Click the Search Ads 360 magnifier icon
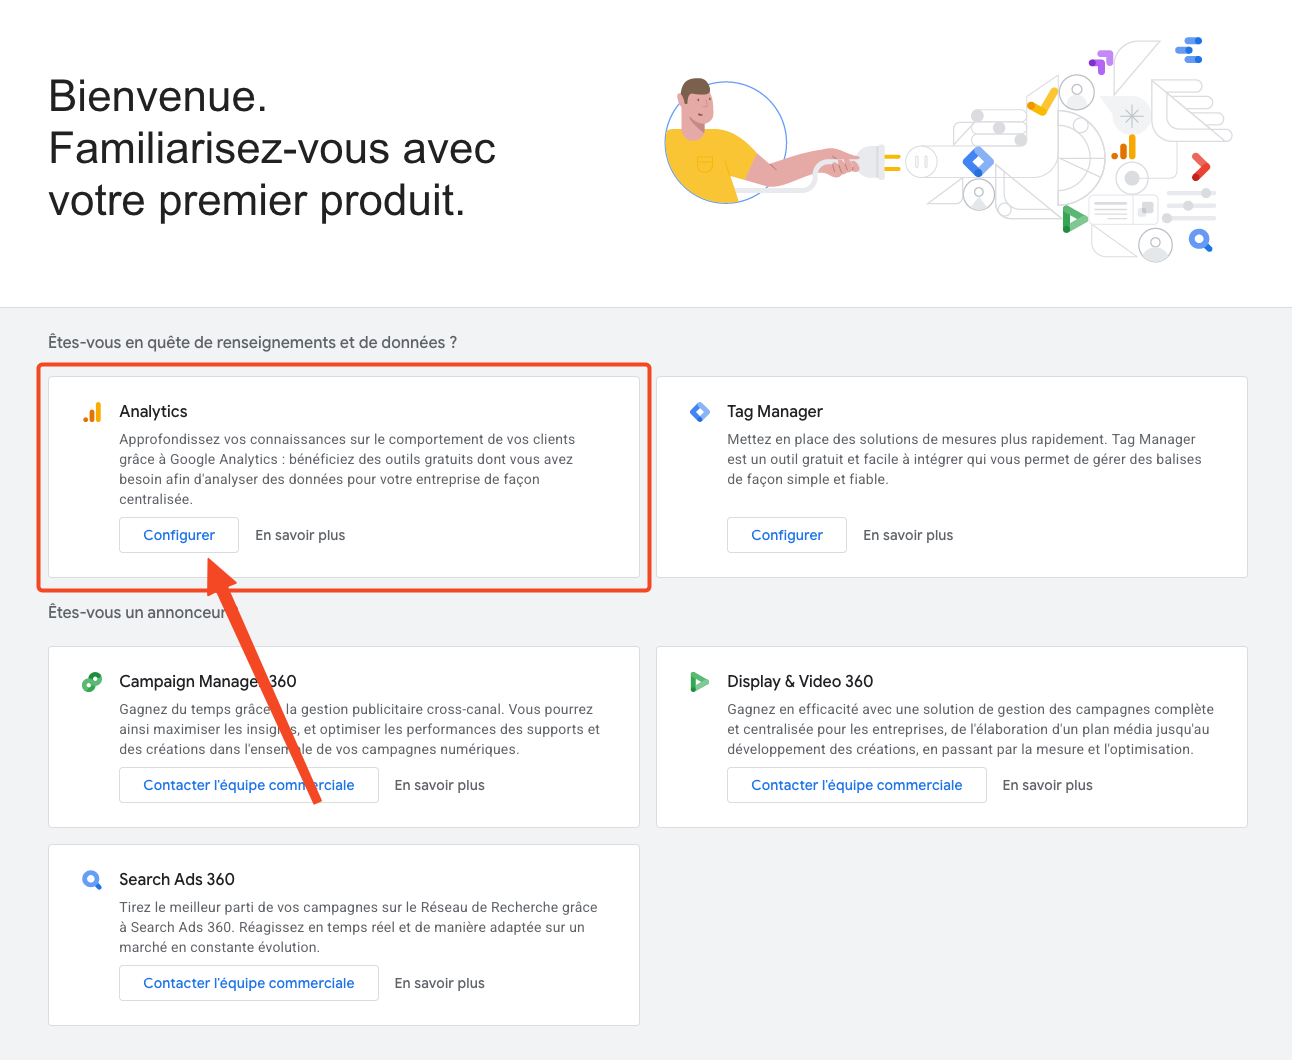 [x=92, y=880]
